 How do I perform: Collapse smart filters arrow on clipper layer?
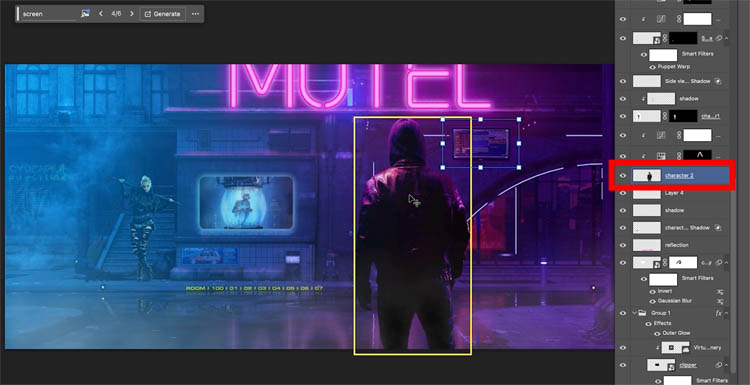point(726,365)
